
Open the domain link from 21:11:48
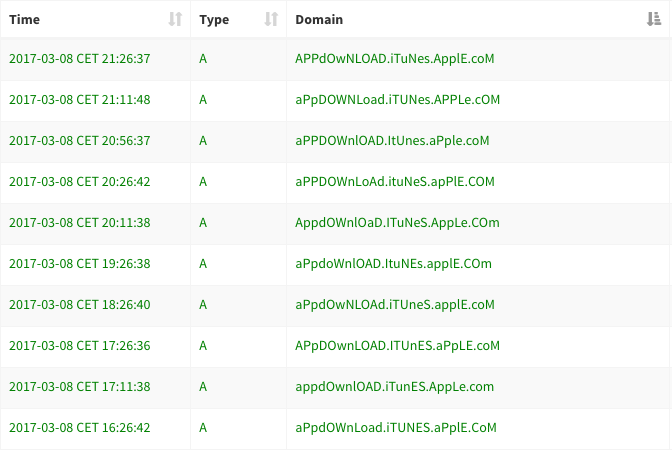coord(397,100)
